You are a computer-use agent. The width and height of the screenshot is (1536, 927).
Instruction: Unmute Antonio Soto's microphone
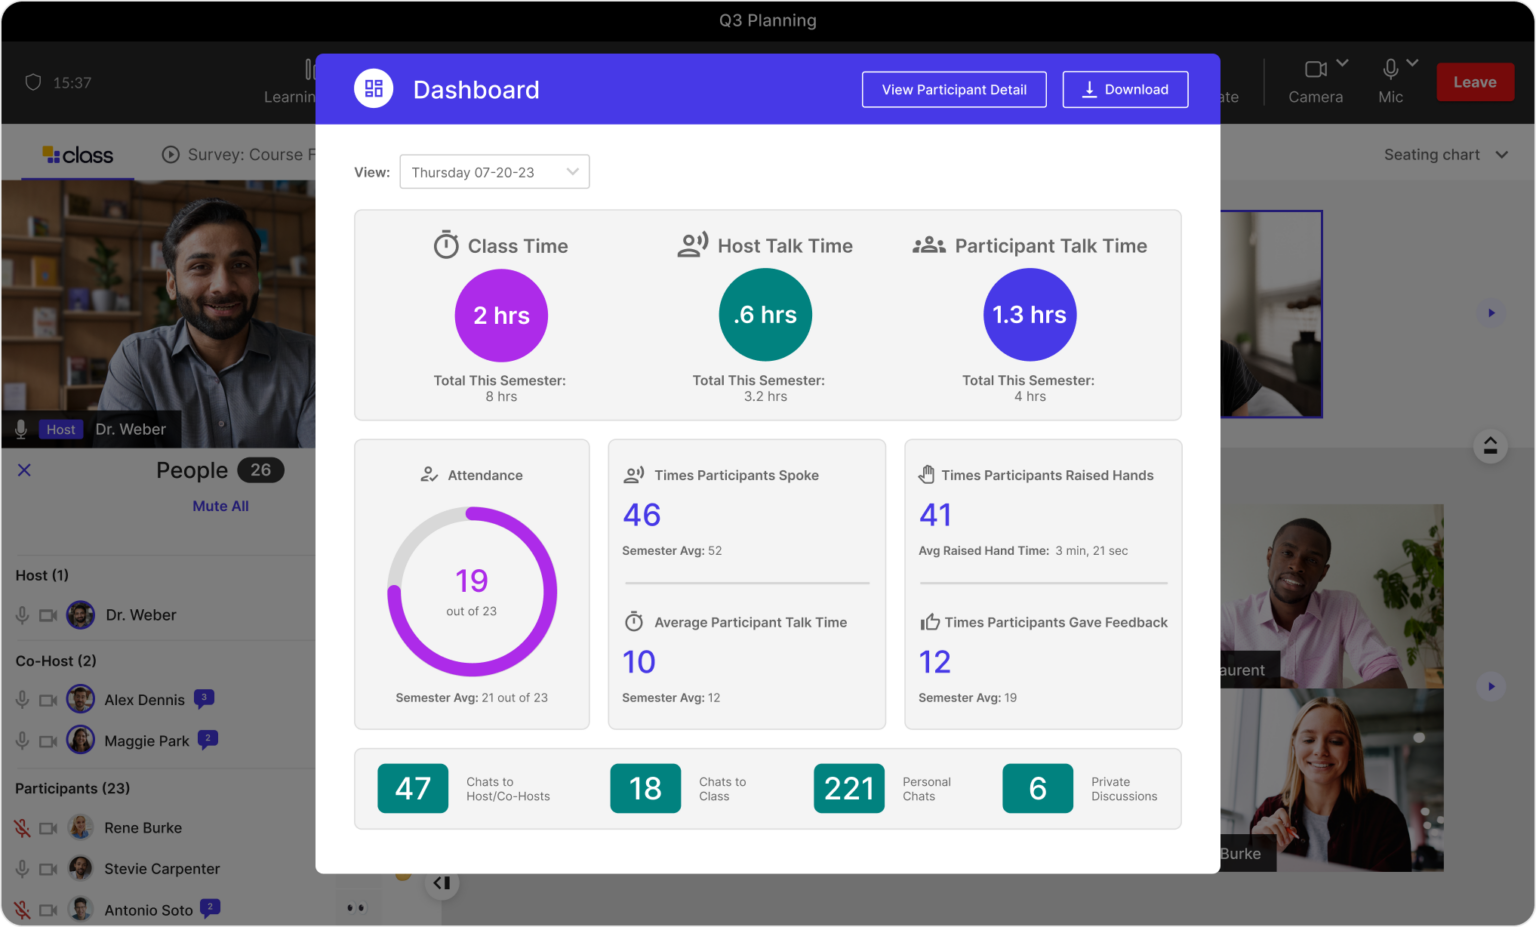click(22, 910)
